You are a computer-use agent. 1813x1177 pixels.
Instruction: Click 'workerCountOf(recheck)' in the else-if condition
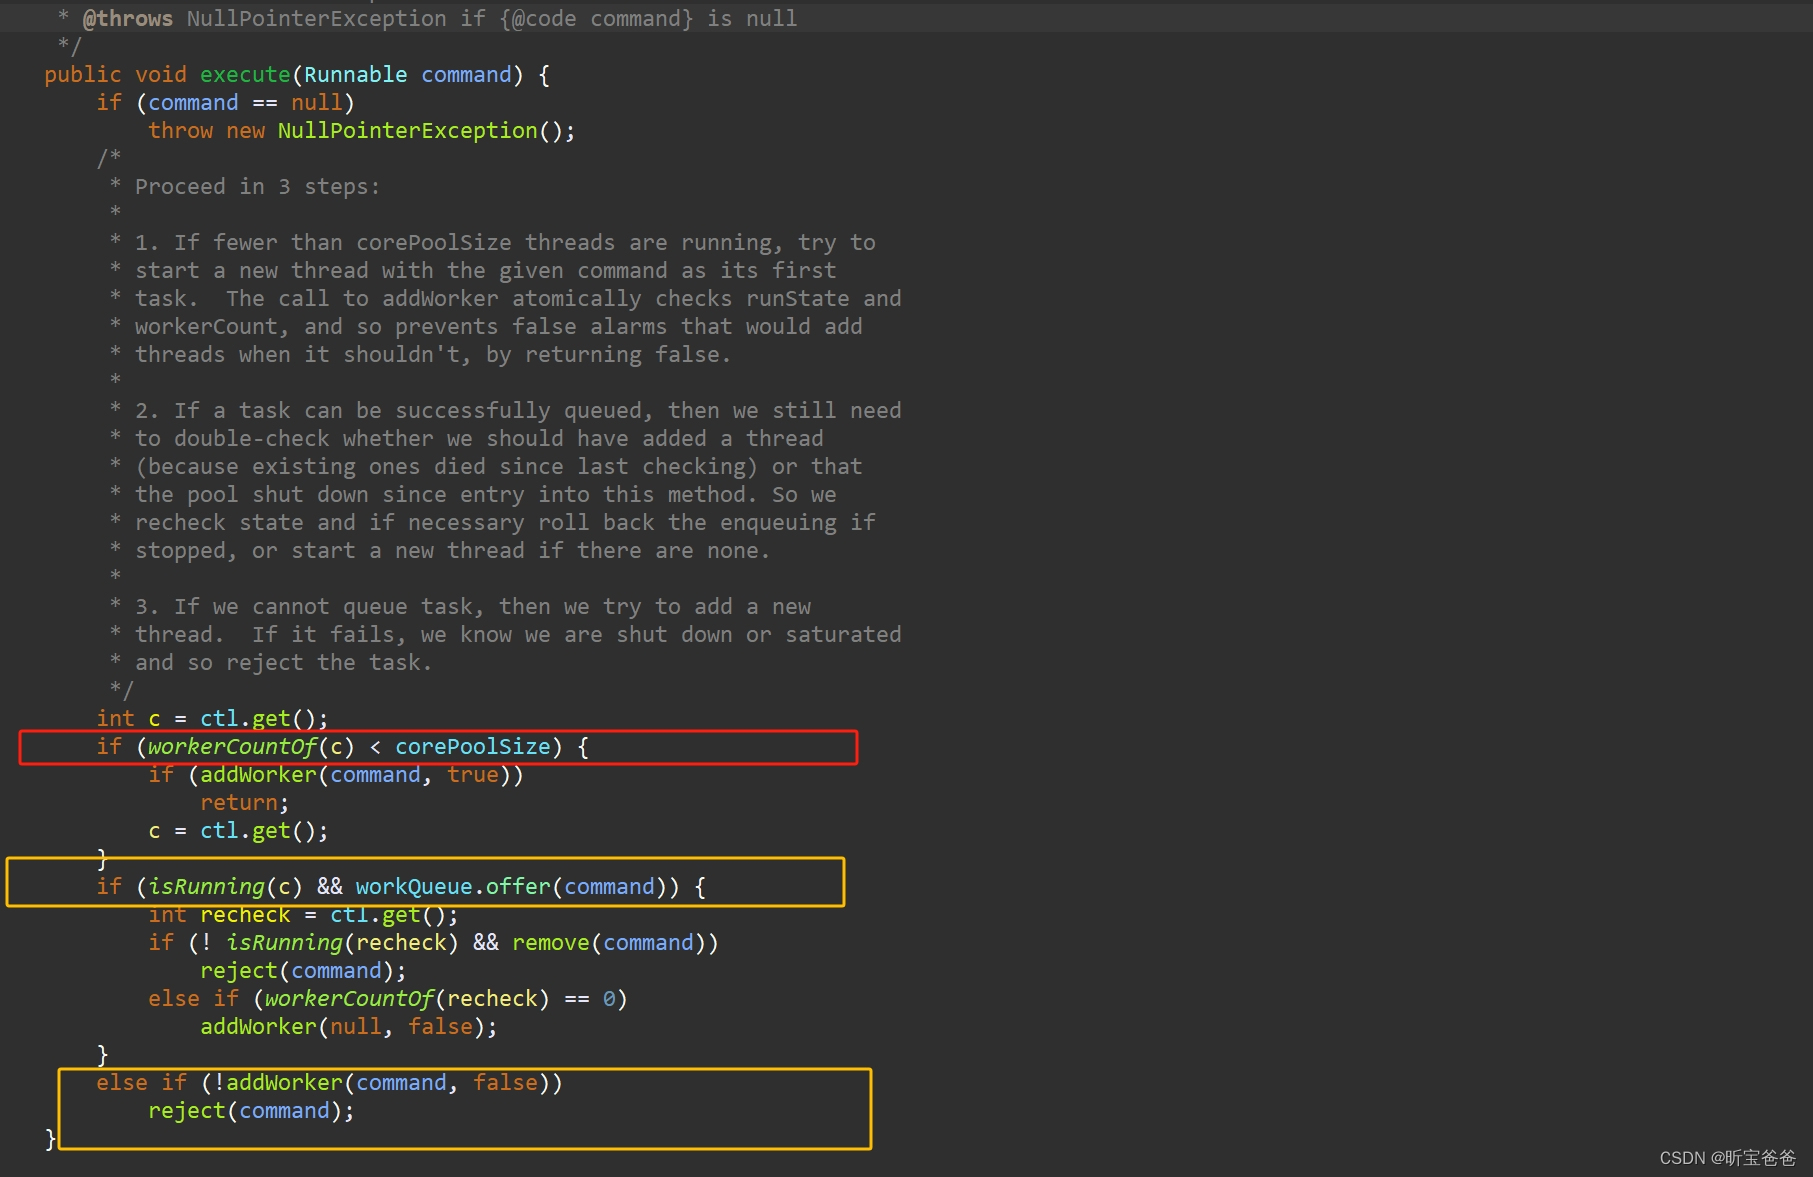[x=408, y=999]
